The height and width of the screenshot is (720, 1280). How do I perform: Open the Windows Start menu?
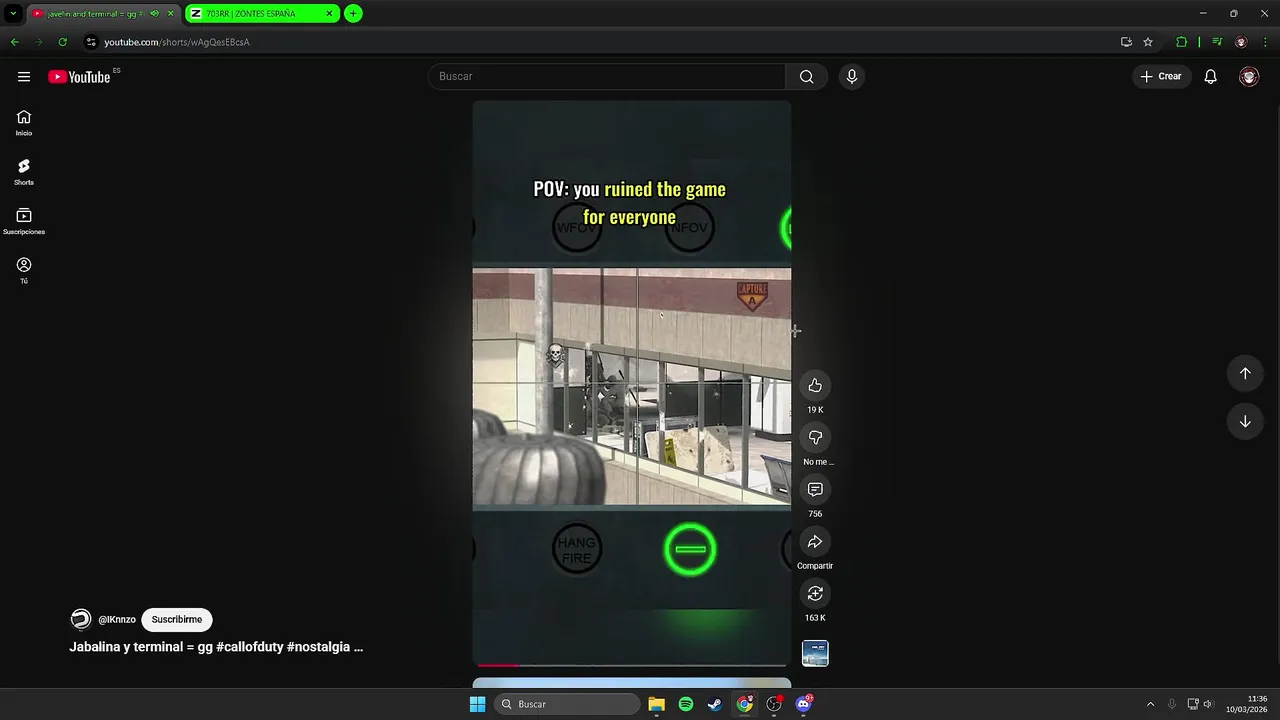478,704
